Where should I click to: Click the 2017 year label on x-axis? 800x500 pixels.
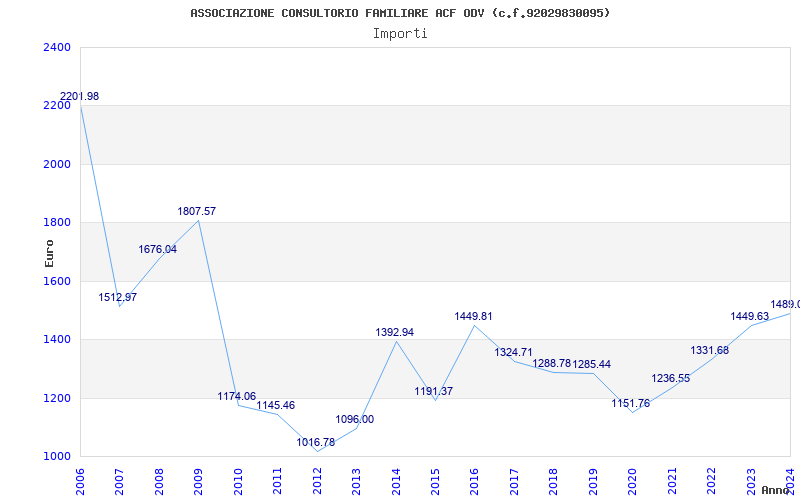click(514, 482)
